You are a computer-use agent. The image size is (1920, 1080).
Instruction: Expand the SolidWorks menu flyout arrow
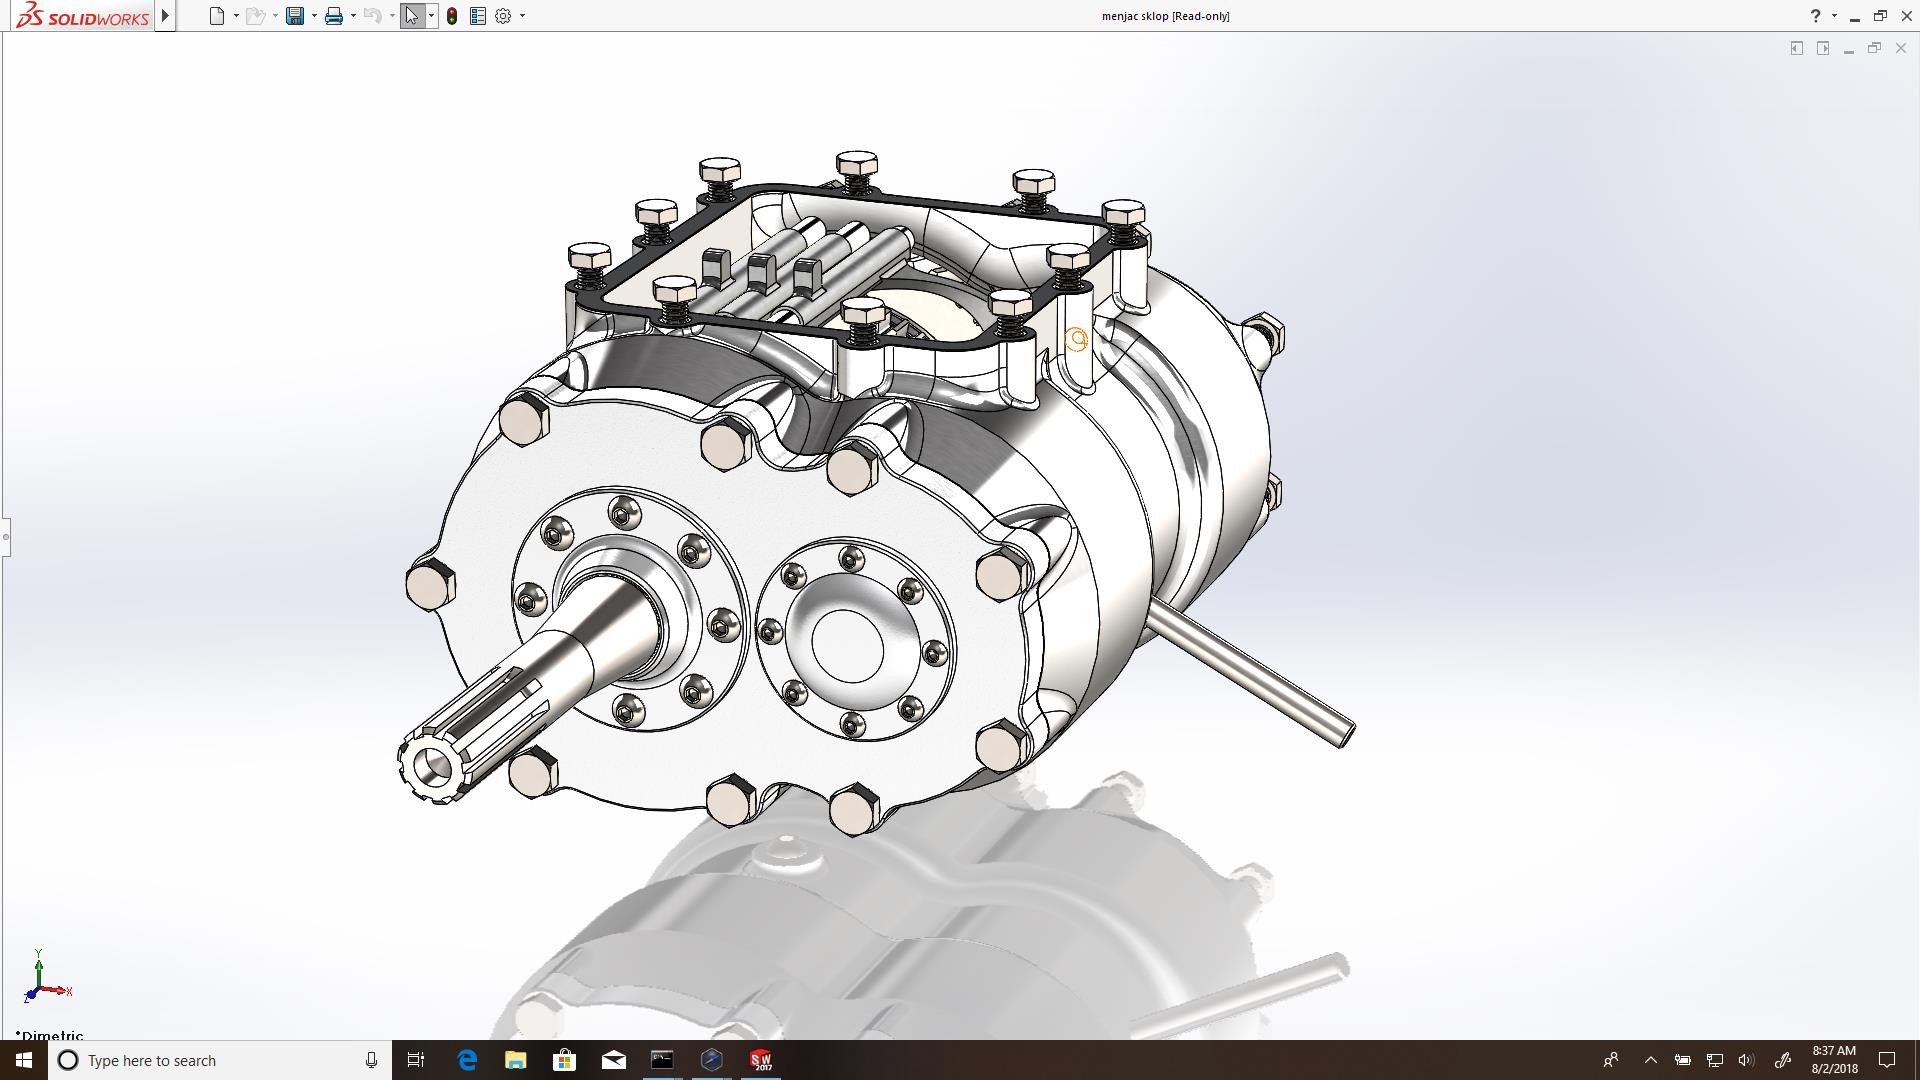pyautogui.click(x=166, y=16)
